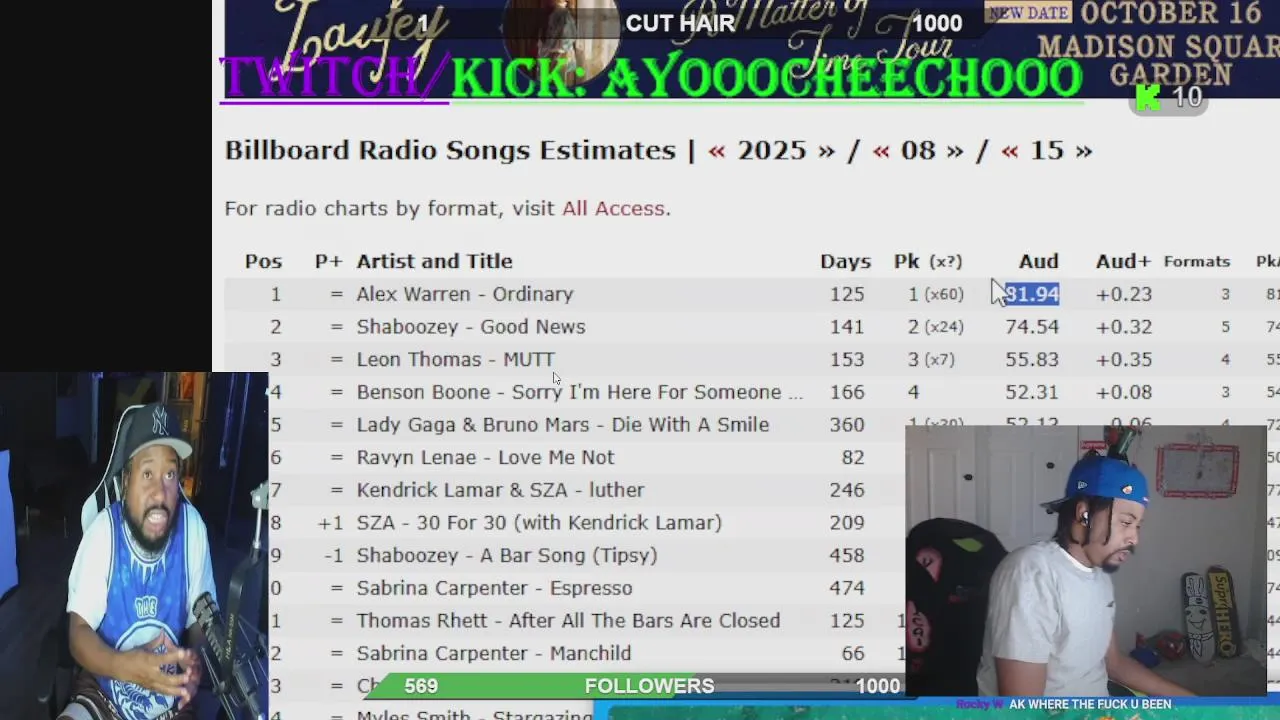Click the right-side webcam overlay
The image size is (1280, 720).
(1086, 560)
